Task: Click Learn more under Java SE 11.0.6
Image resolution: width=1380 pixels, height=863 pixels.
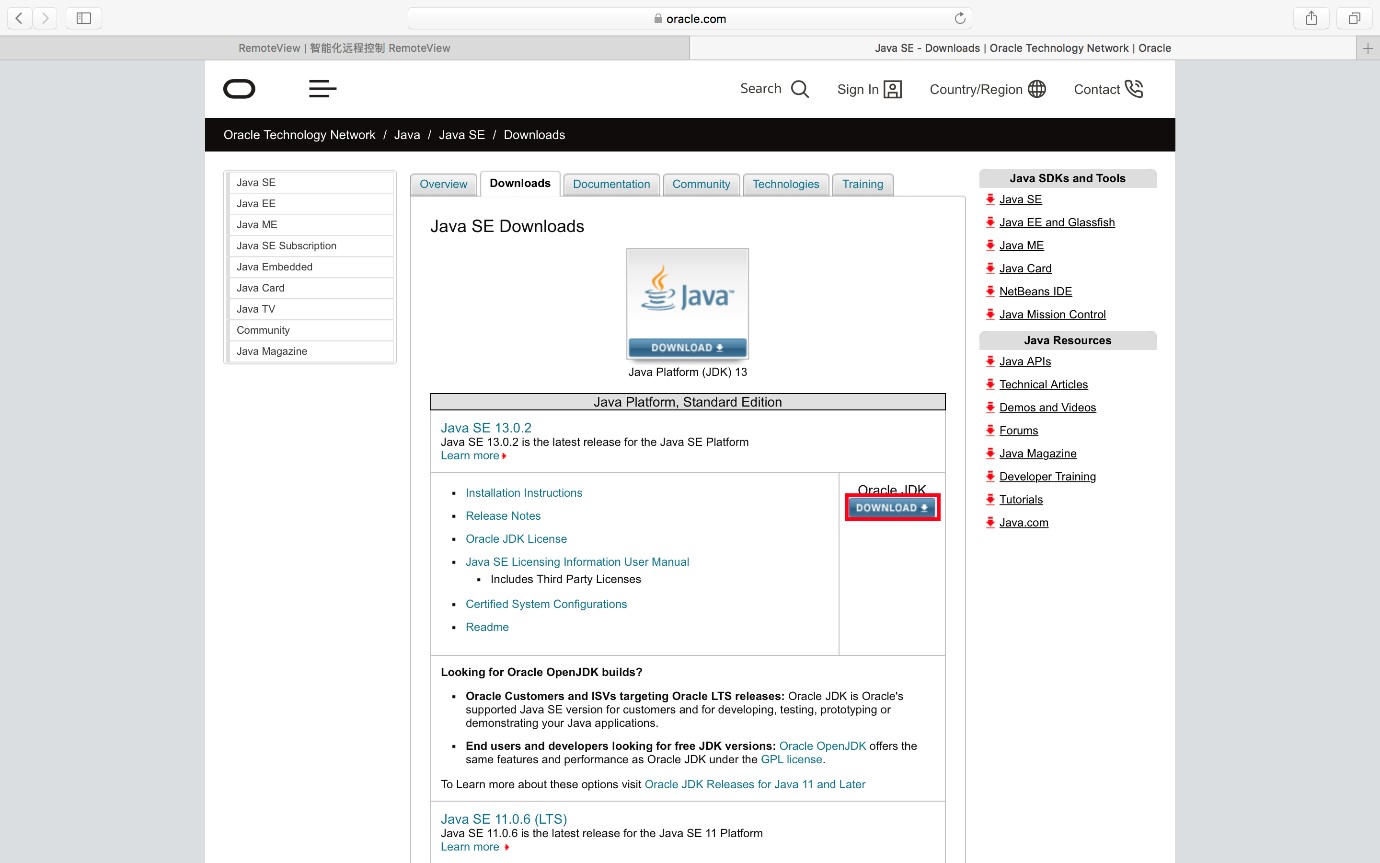Action: (470, 847)
